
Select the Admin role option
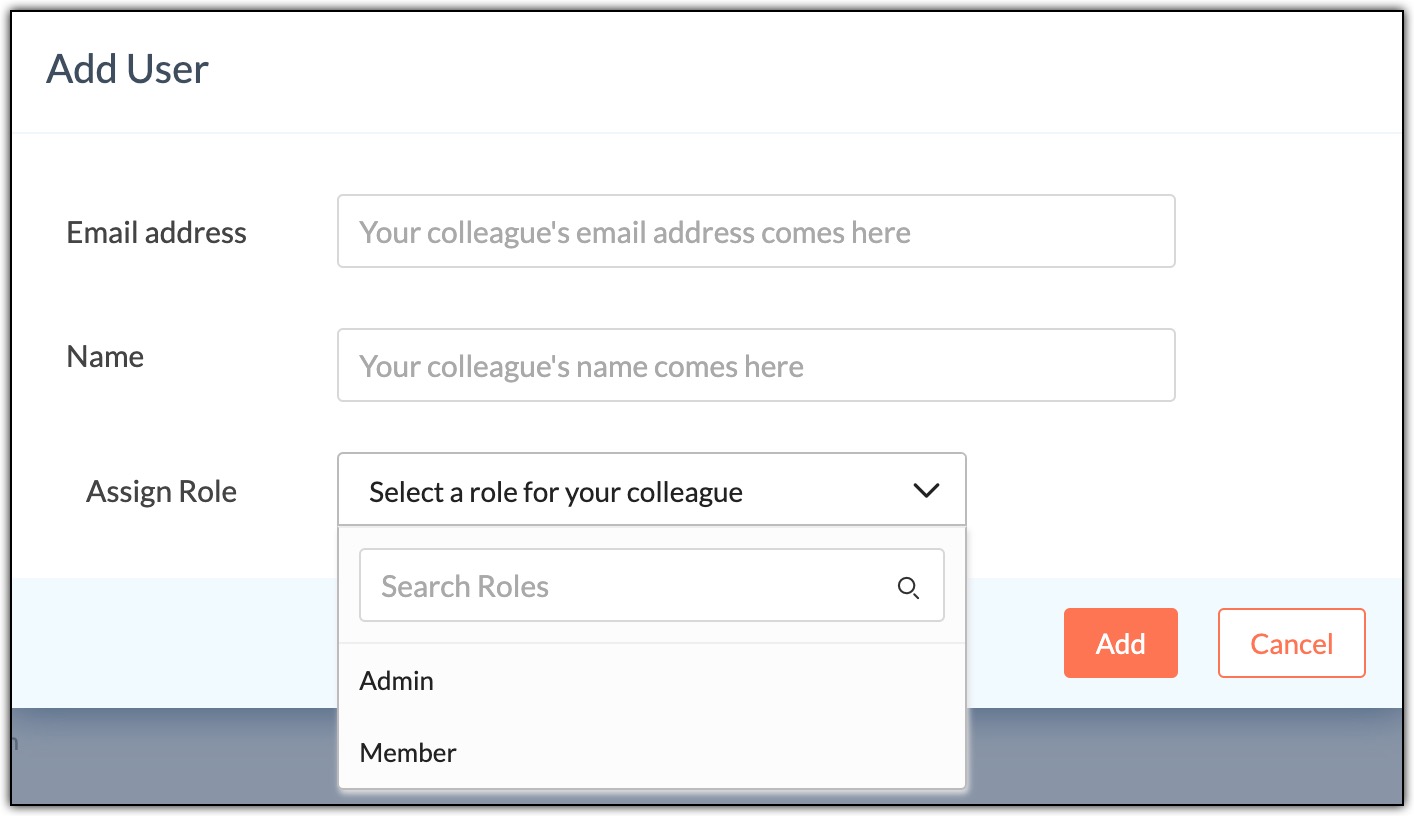397,681
